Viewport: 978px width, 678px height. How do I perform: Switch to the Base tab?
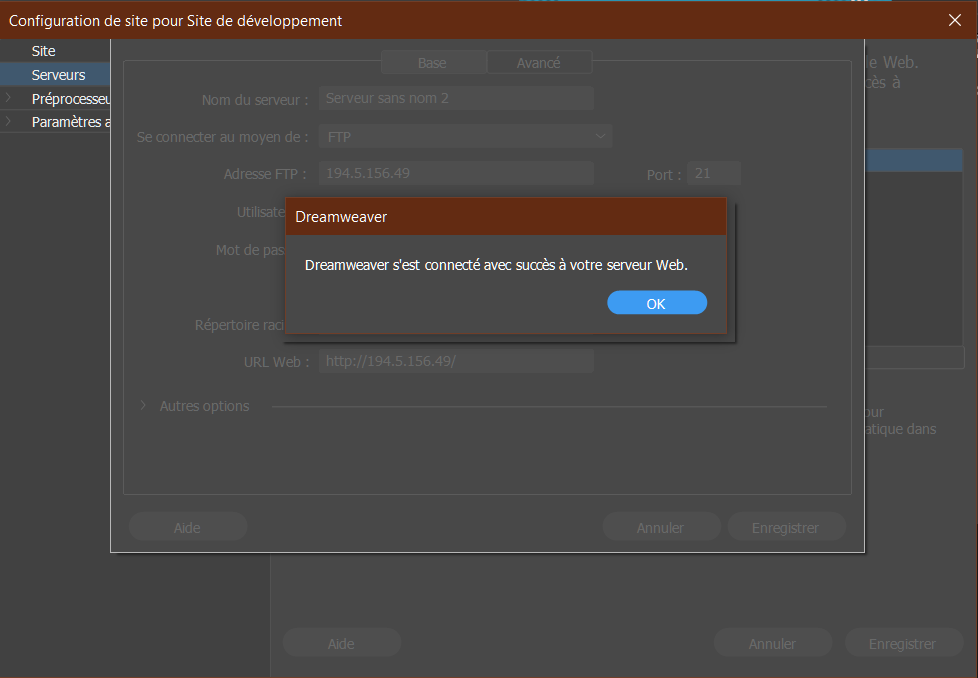pyautogui.click(x=432, y=63)
